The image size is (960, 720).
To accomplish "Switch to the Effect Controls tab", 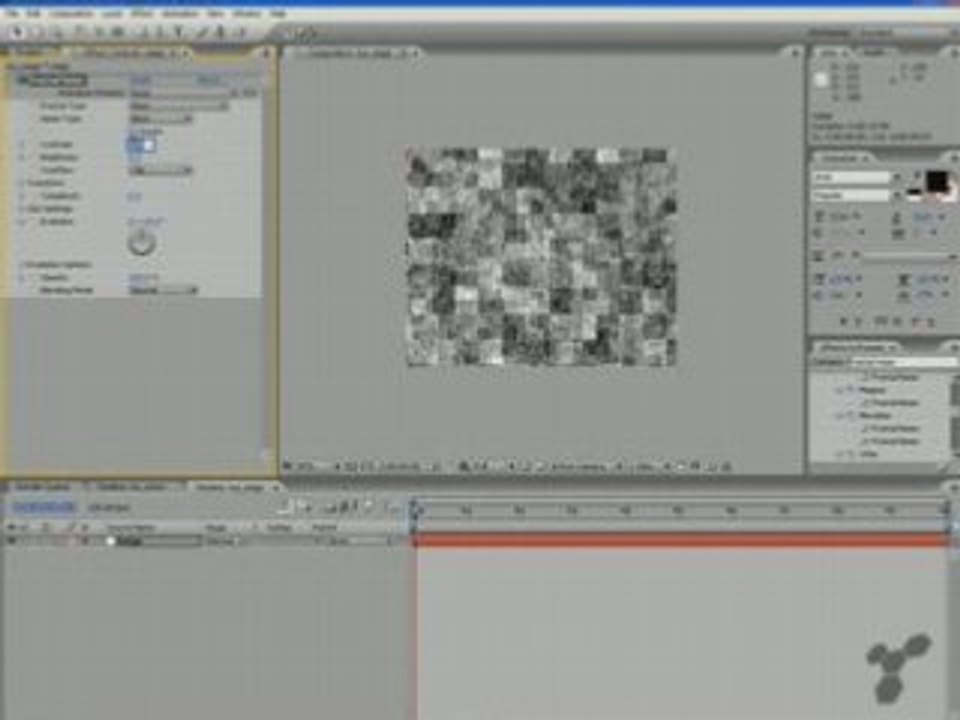I will click(130, 53).
